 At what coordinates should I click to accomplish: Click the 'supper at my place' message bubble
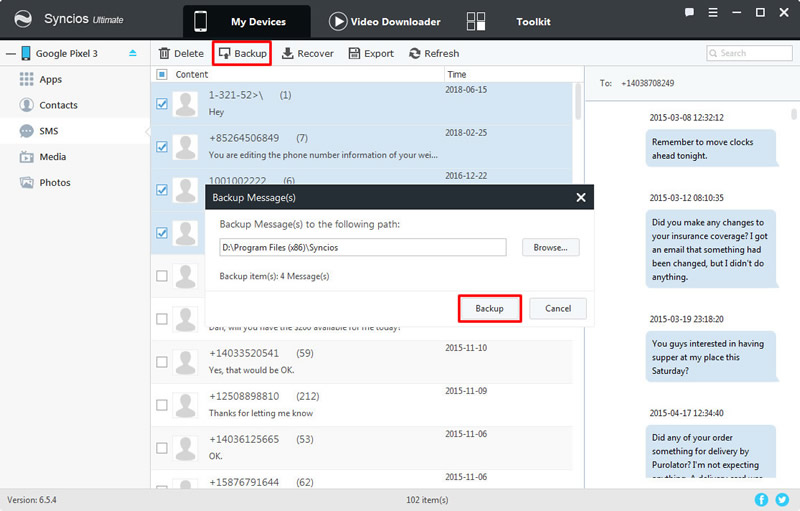pyautogui.click(x=711, y=356)
